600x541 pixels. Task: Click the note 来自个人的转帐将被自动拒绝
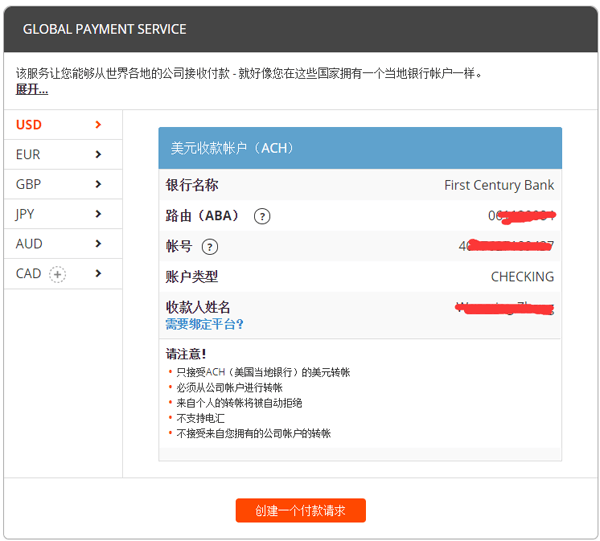pos(239,403)
